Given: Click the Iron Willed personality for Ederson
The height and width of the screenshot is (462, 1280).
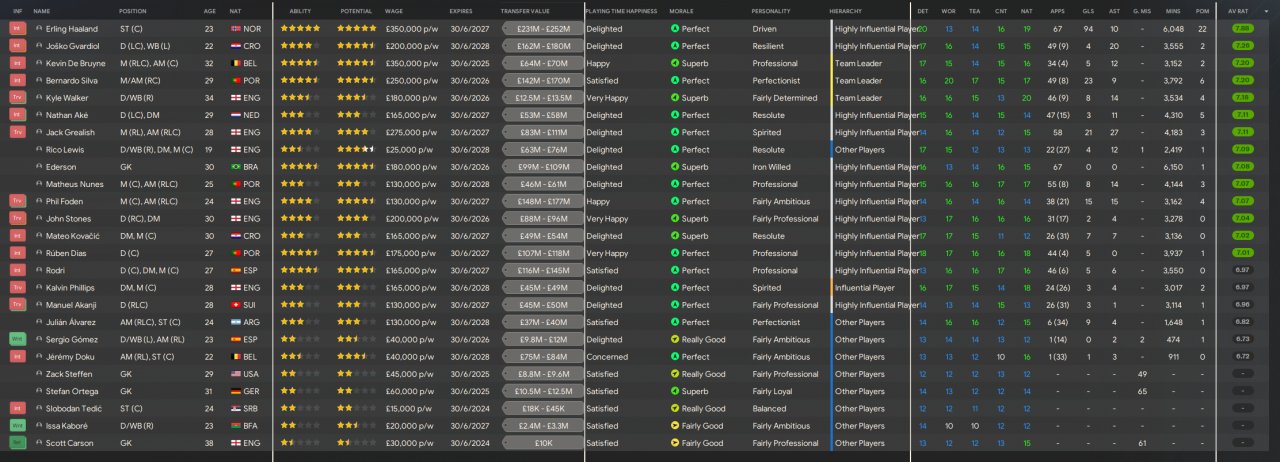Looking at the screenshot, I should coord(771,167).
